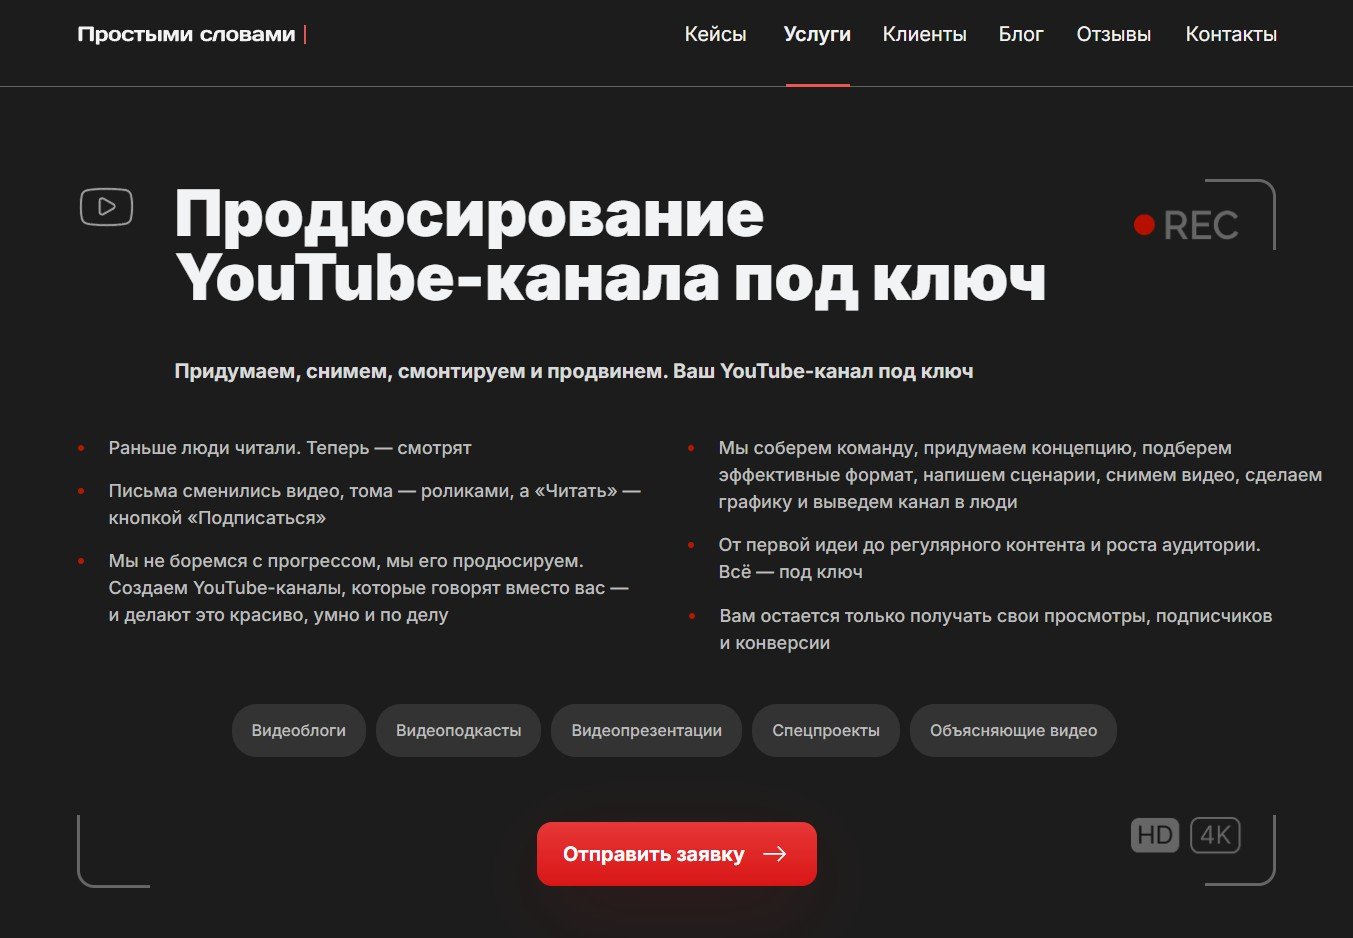Click the HD quality badge
The image size is (1353, 938).
point(1155,835)
